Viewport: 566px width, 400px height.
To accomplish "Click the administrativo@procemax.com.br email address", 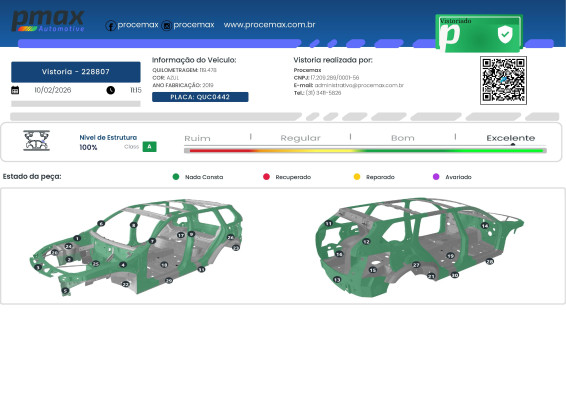I will click(x=359, y=85).
